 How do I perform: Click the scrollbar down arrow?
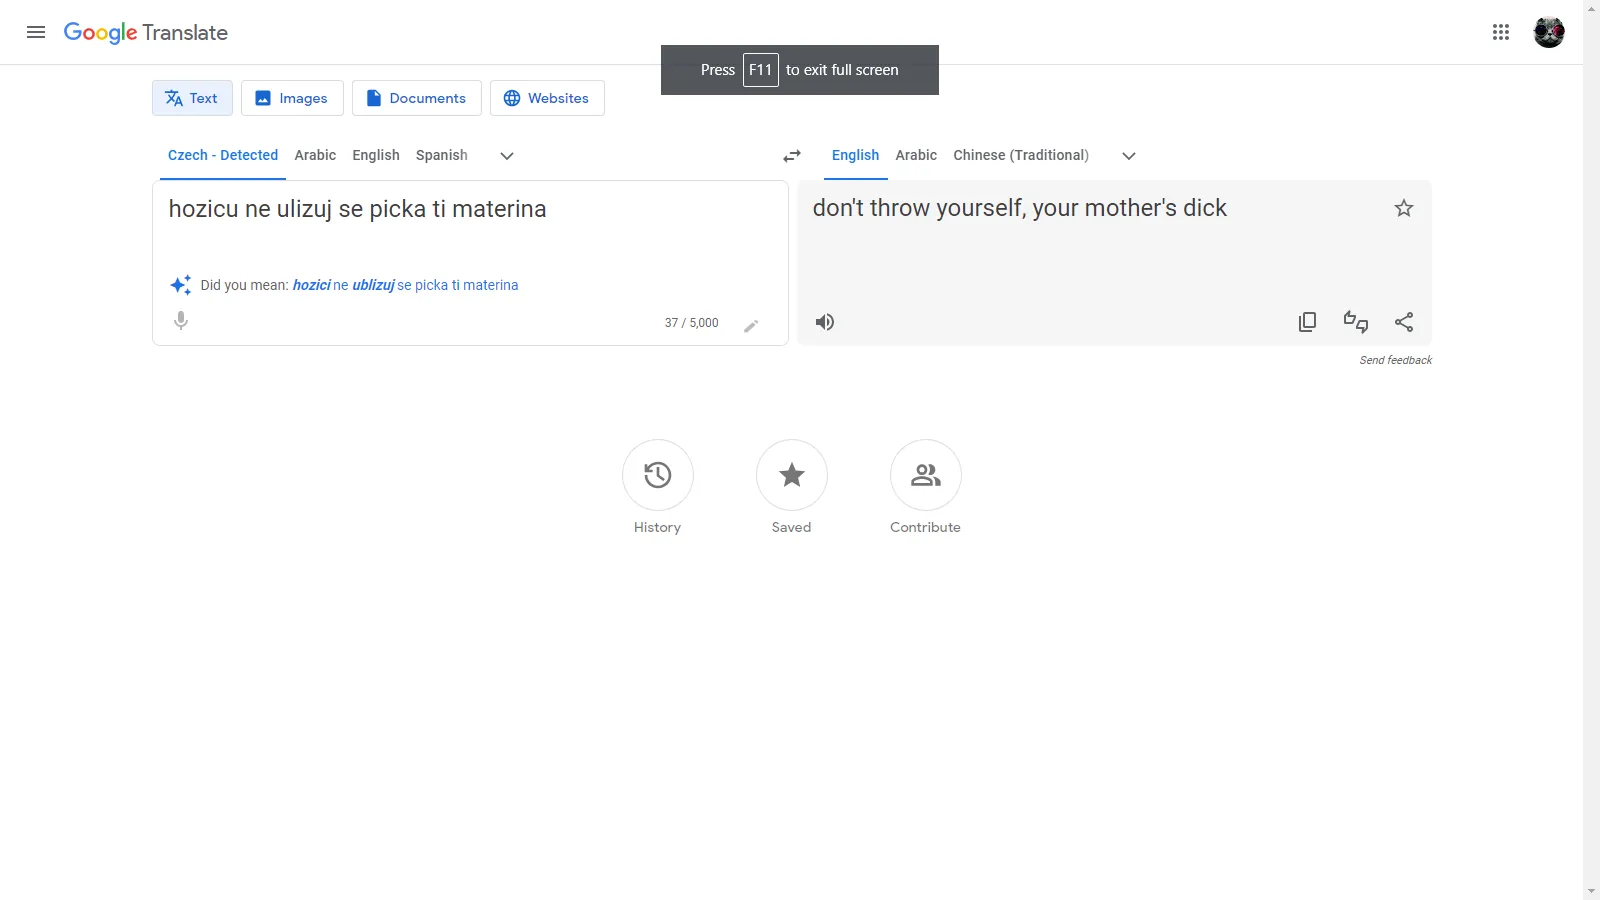[x=1591, y=892]
